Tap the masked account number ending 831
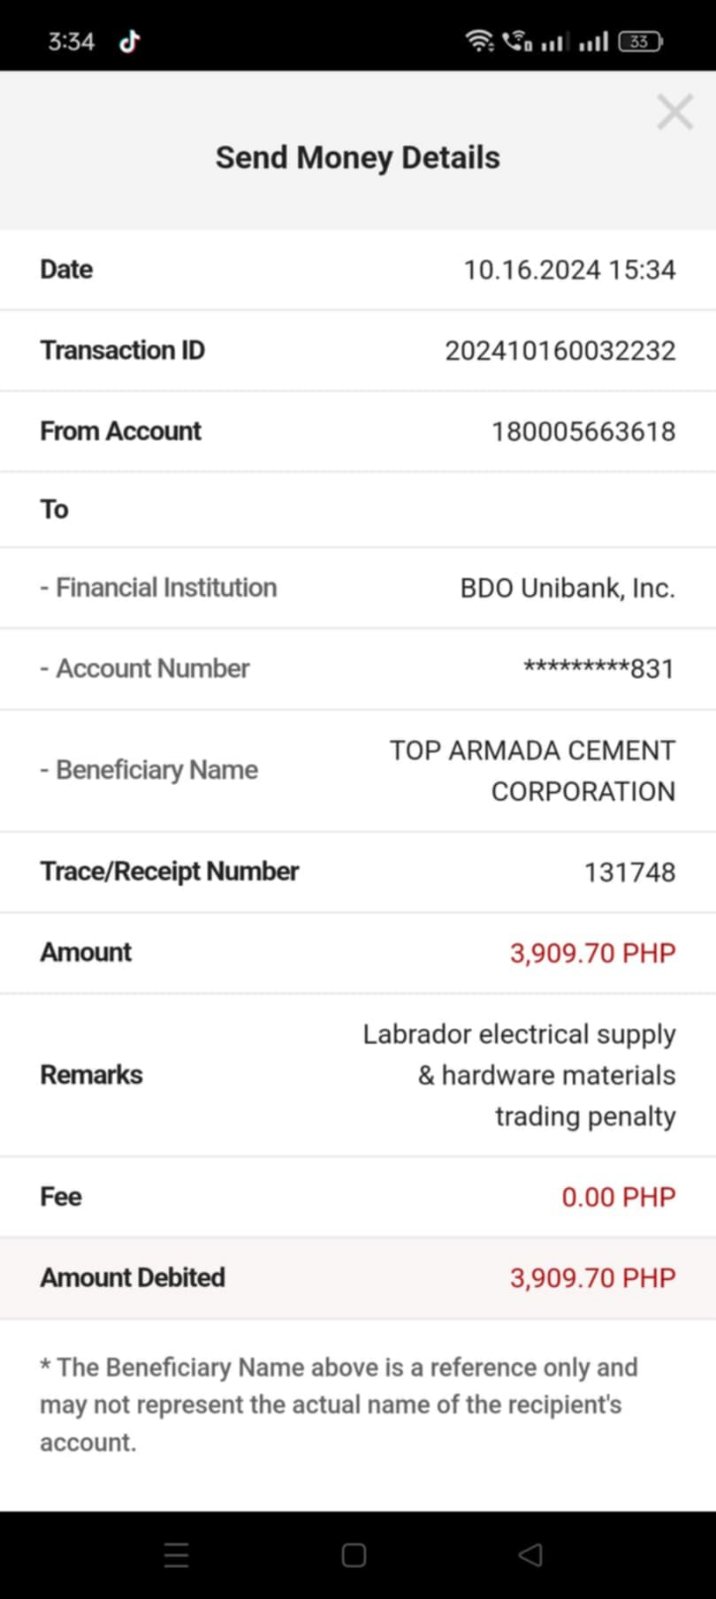The width and height of the screenshot is (716, 1599). [599, 668]
